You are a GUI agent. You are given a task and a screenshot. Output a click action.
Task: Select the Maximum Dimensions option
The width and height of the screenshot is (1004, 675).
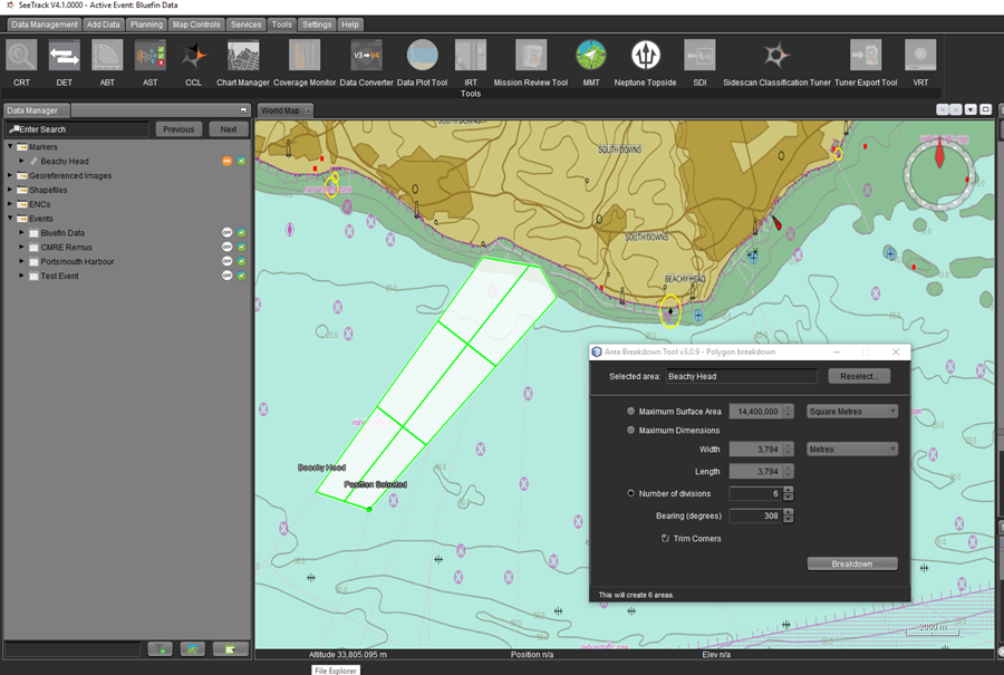coord(631,430)
